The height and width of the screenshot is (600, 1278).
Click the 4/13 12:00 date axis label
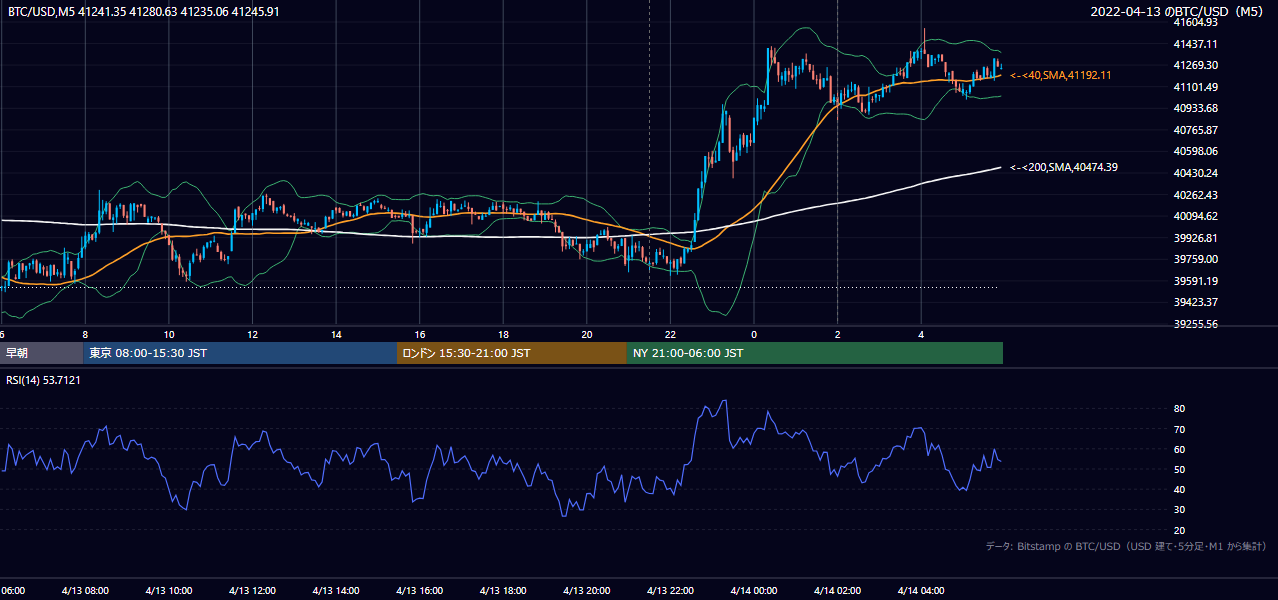pyautogui.click(x=252, y=590)
